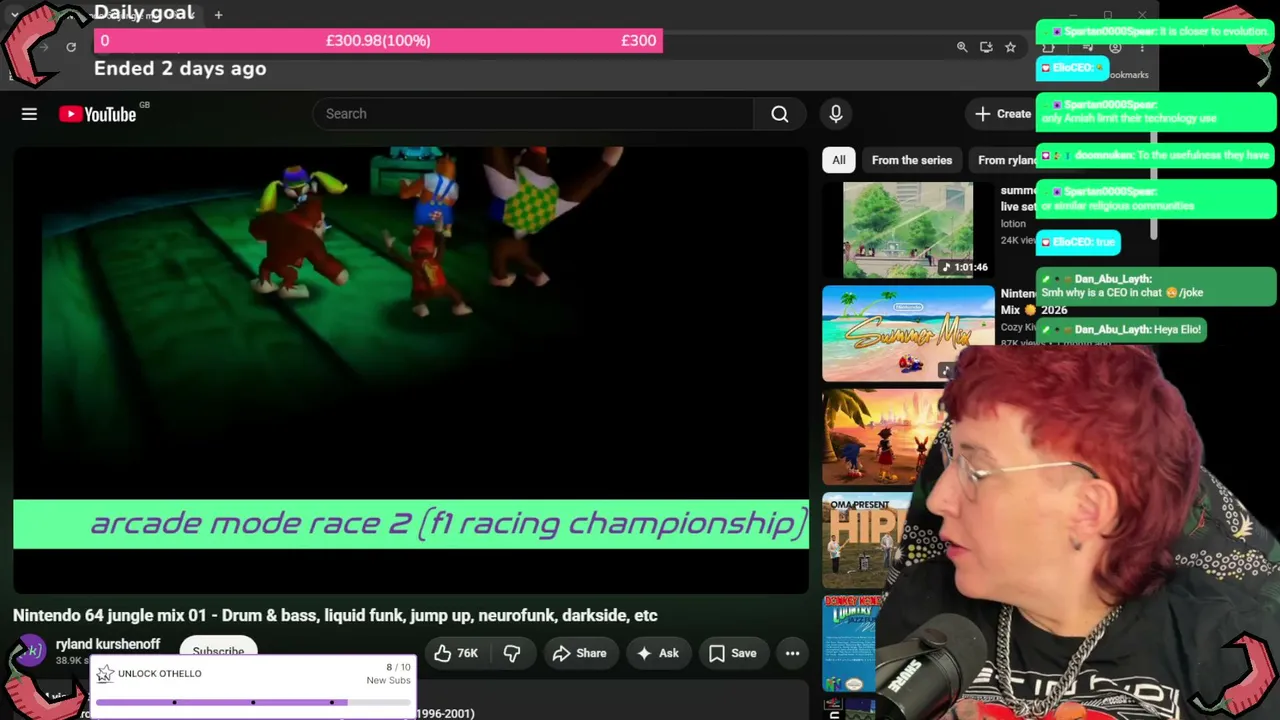Start voice search with the microphone

(836, 114)
